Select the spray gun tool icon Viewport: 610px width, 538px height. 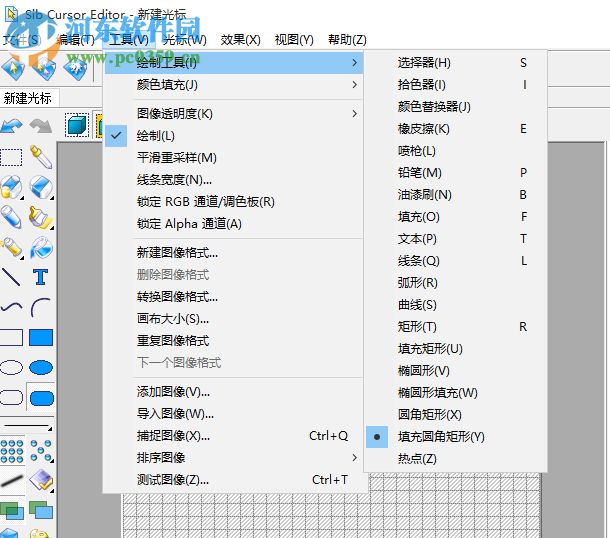point(11,247)
